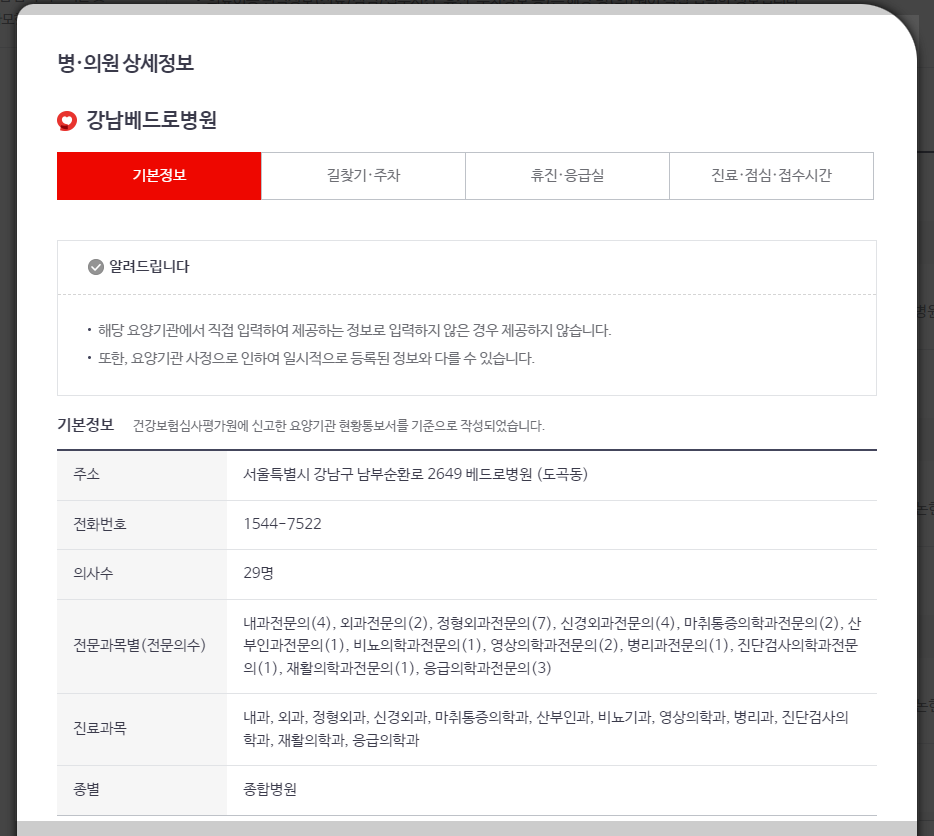934x836 pixels.
Task: Click the red heart icon beside 강남베드로병원
Action: pyautogui.click(x=67, y=121)
